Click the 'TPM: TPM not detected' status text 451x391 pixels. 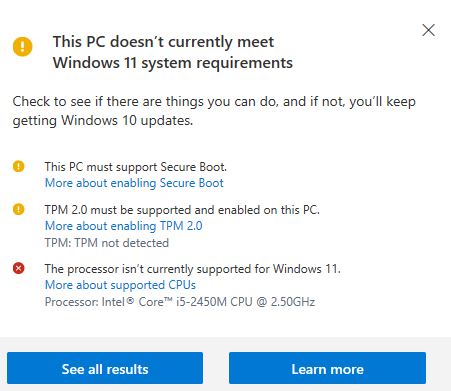[107, 243]
